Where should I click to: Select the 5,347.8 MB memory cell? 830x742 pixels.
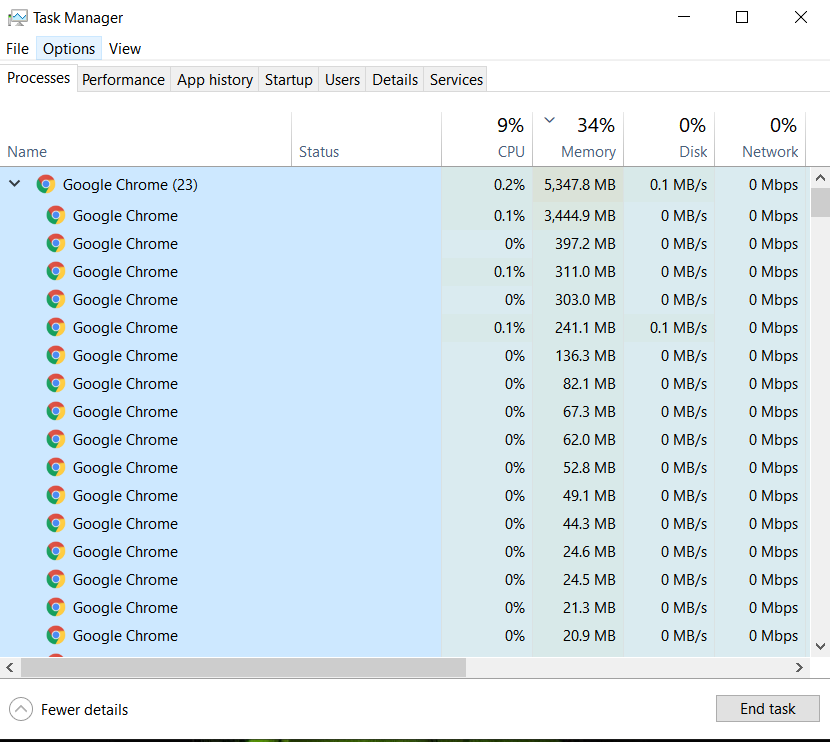578,185
